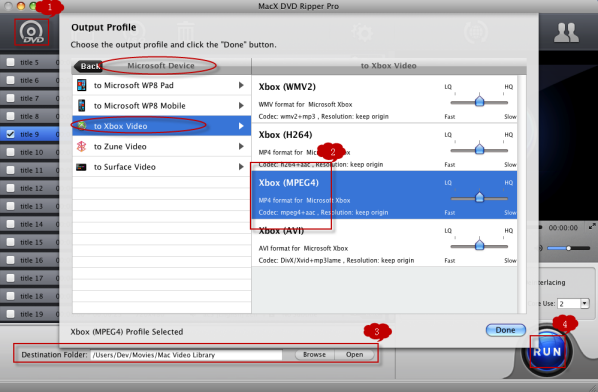Click the Browse button
Image resolution: width=598 pixels, height=392 pixels.
tap(314, 355)
